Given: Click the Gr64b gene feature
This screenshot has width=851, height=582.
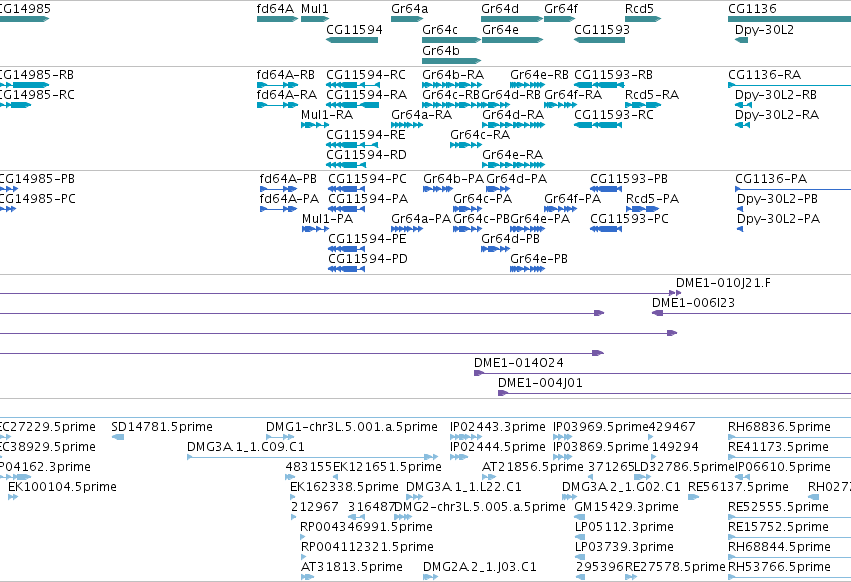Looking at the screenshot, I should tap(452, 60).
